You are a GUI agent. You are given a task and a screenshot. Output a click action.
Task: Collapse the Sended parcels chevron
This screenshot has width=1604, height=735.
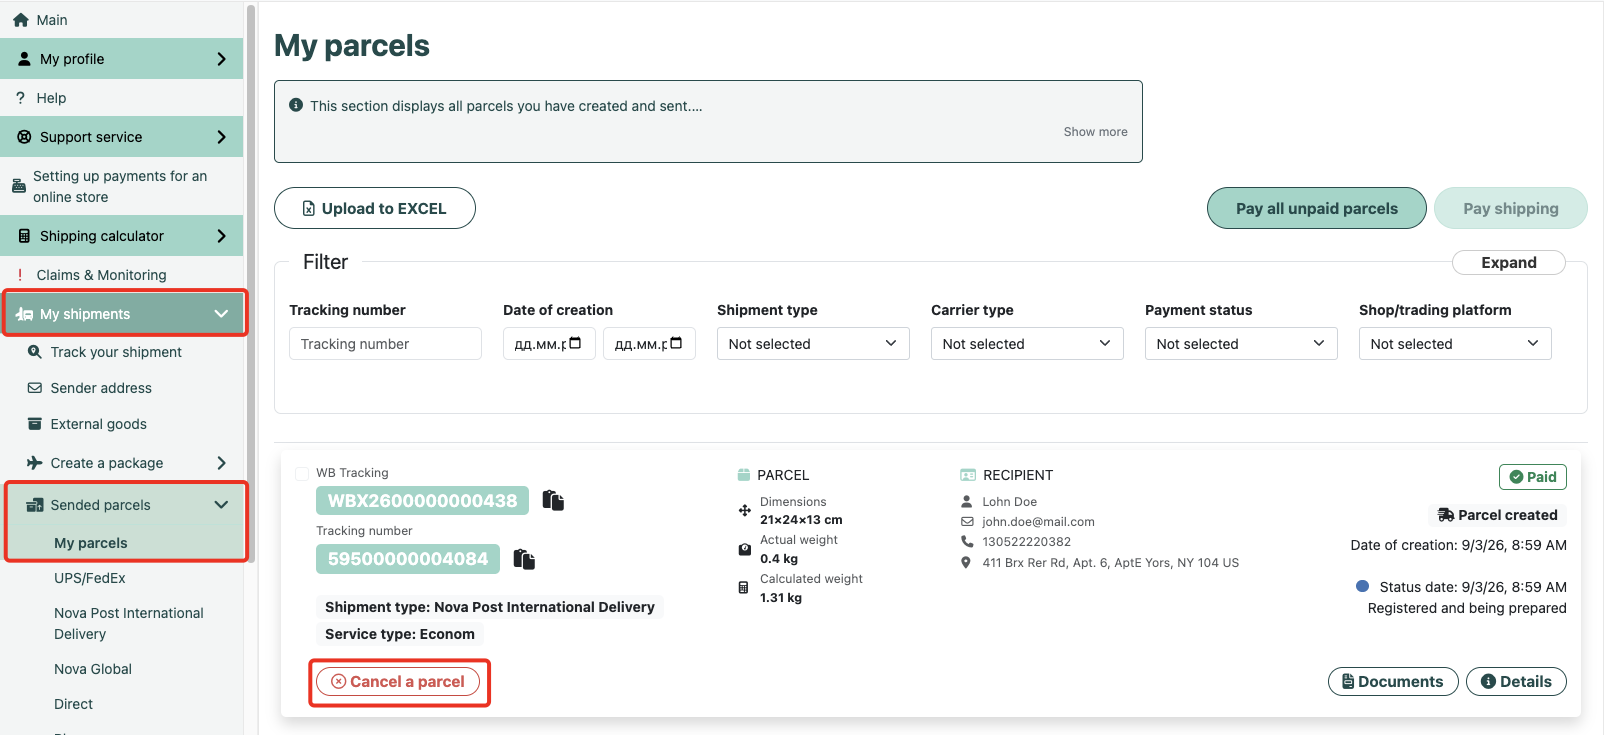click(x=221, y=505)
